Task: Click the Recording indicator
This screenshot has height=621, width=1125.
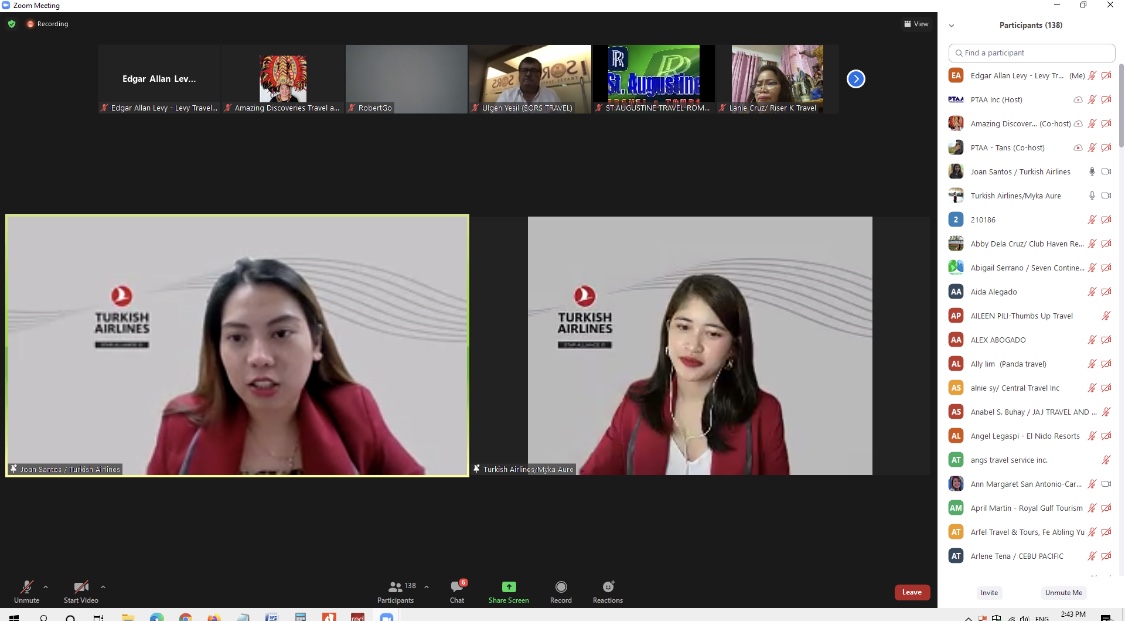Action: click(47, 24)
